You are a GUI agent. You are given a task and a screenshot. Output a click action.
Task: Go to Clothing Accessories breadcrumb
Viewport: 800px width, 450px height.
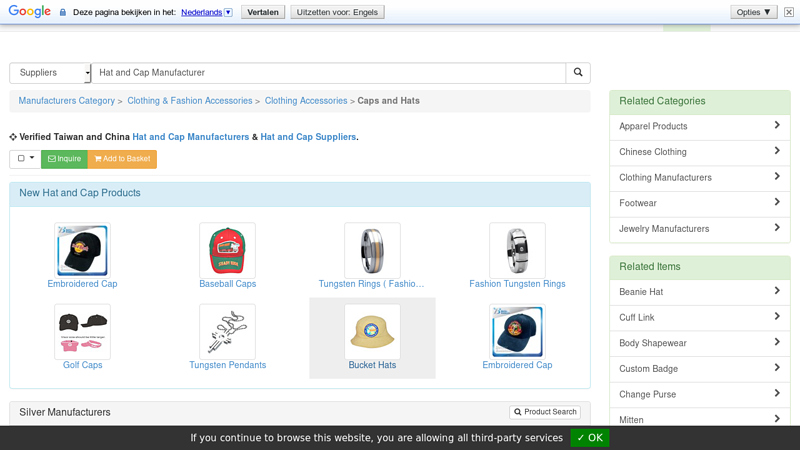coord(306,101)
